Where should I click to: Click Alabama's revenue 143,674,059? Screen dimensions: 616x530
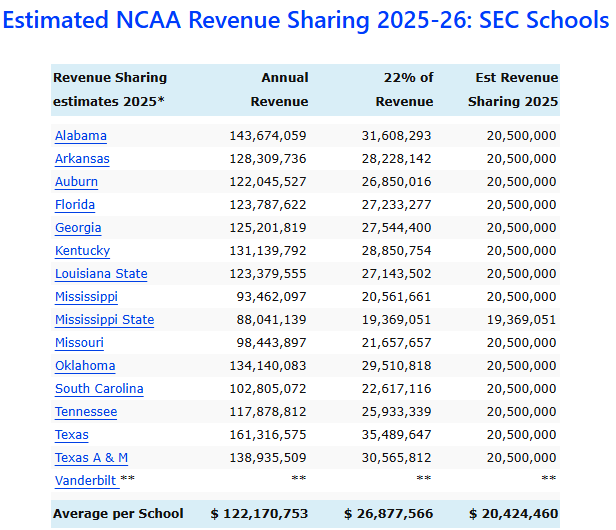point(268,136)
